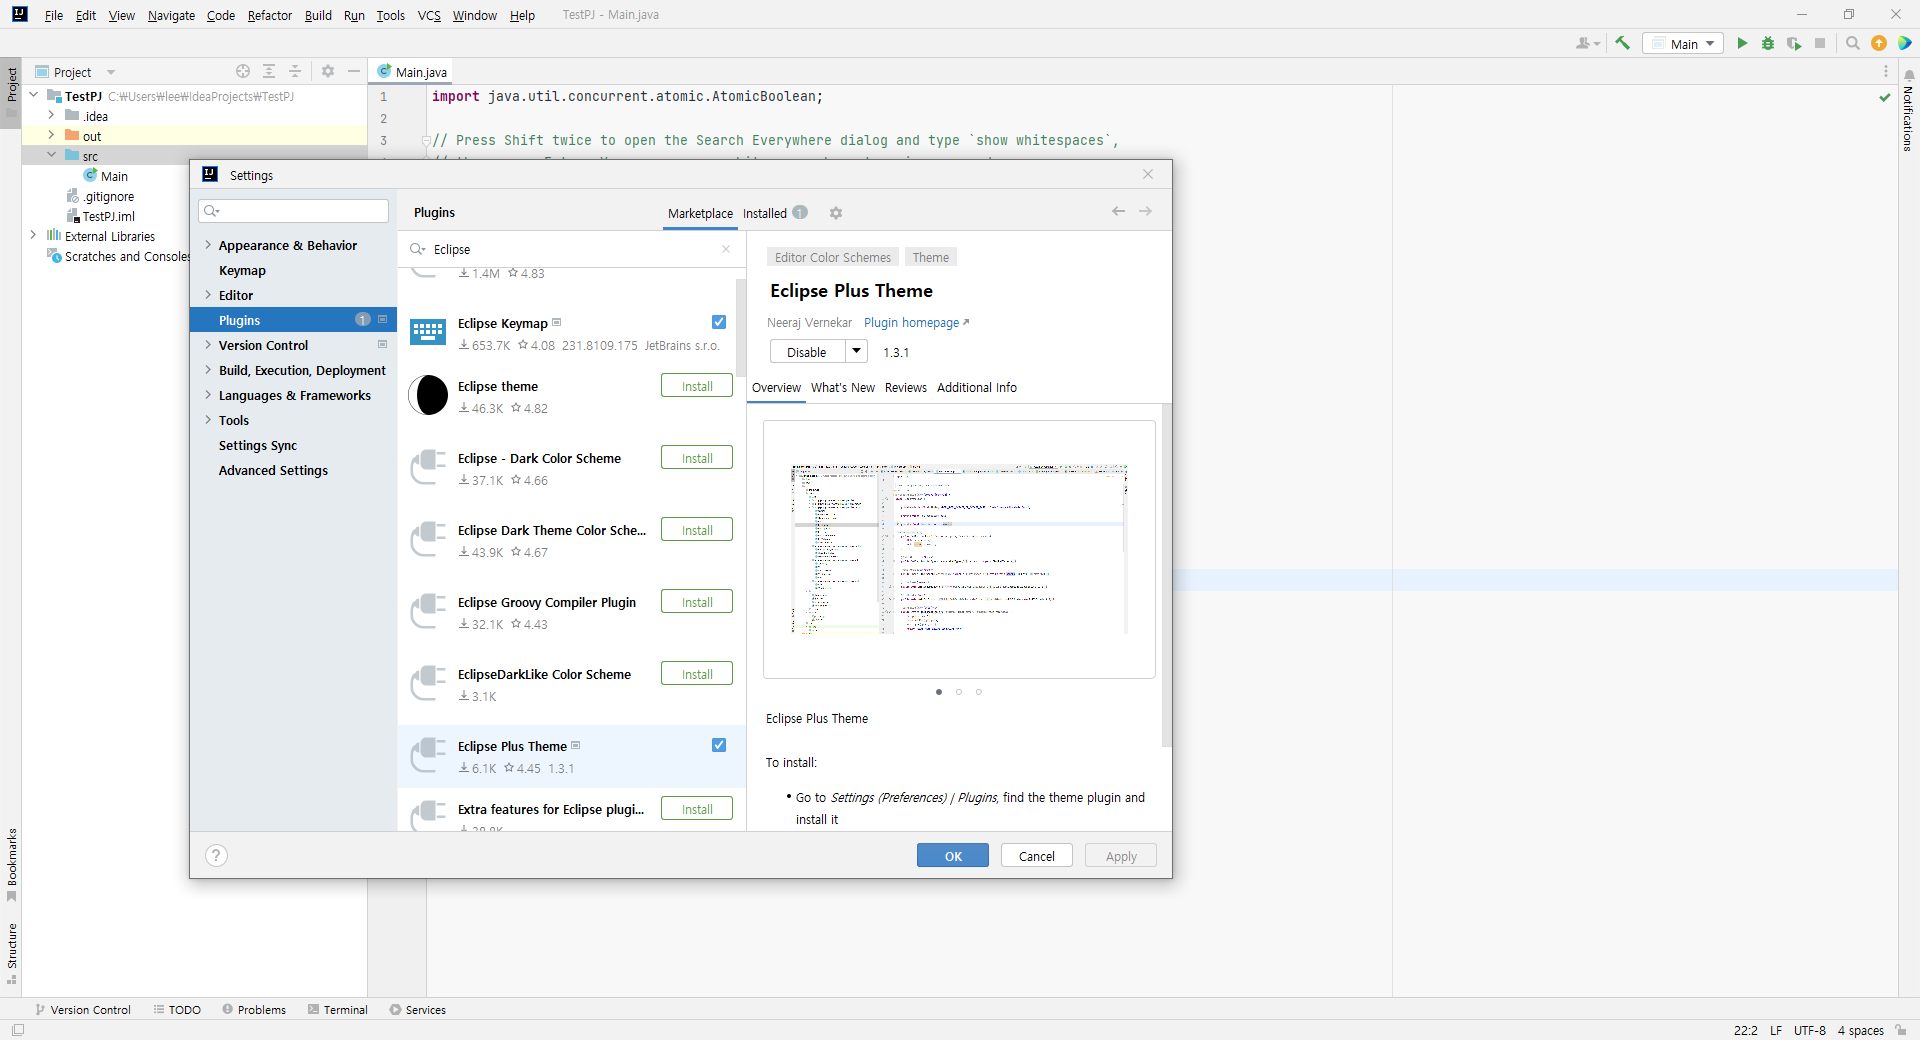Select the second screenshot carousel dot
Screen dimensions: 1920x1040
[x=959, y=692]
